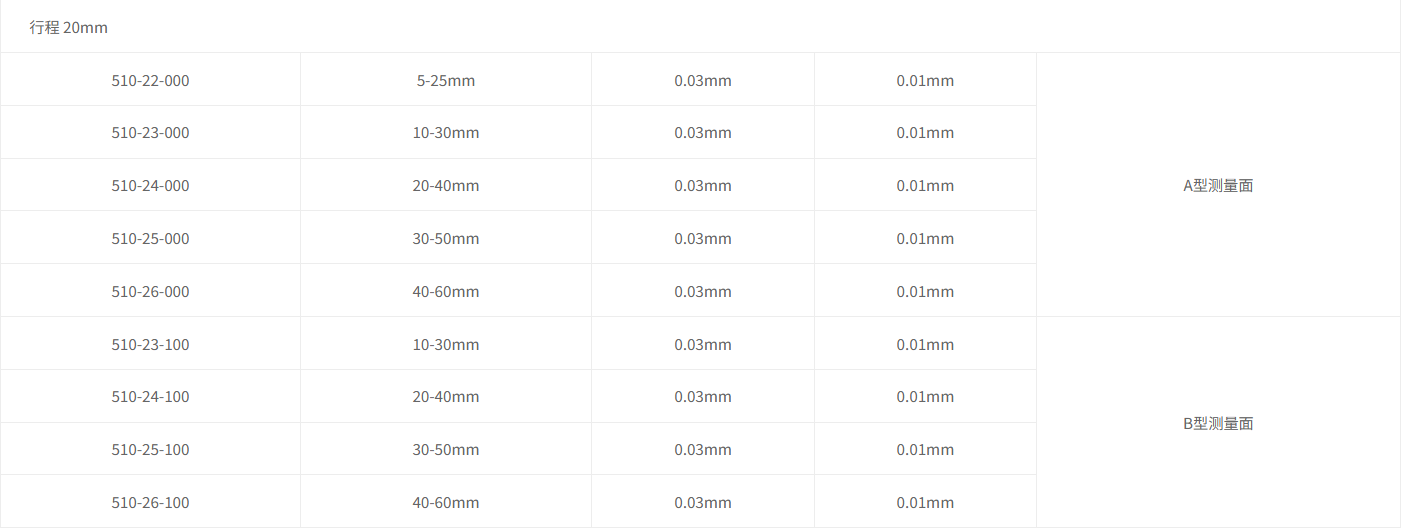
Task: Select the 30-50mm range in row 510-25-100
Action: click(x=446, y=450)
